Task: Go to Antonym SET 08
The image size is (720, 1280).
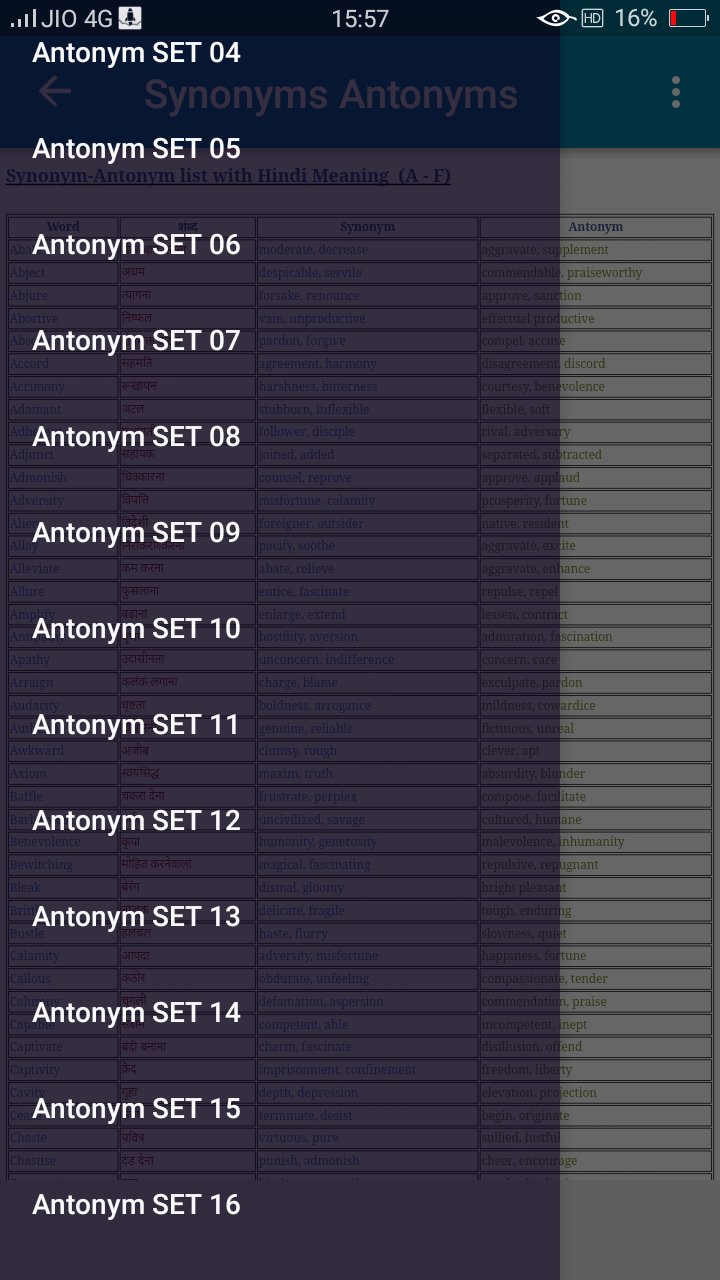Action: (x=137, y=437)
